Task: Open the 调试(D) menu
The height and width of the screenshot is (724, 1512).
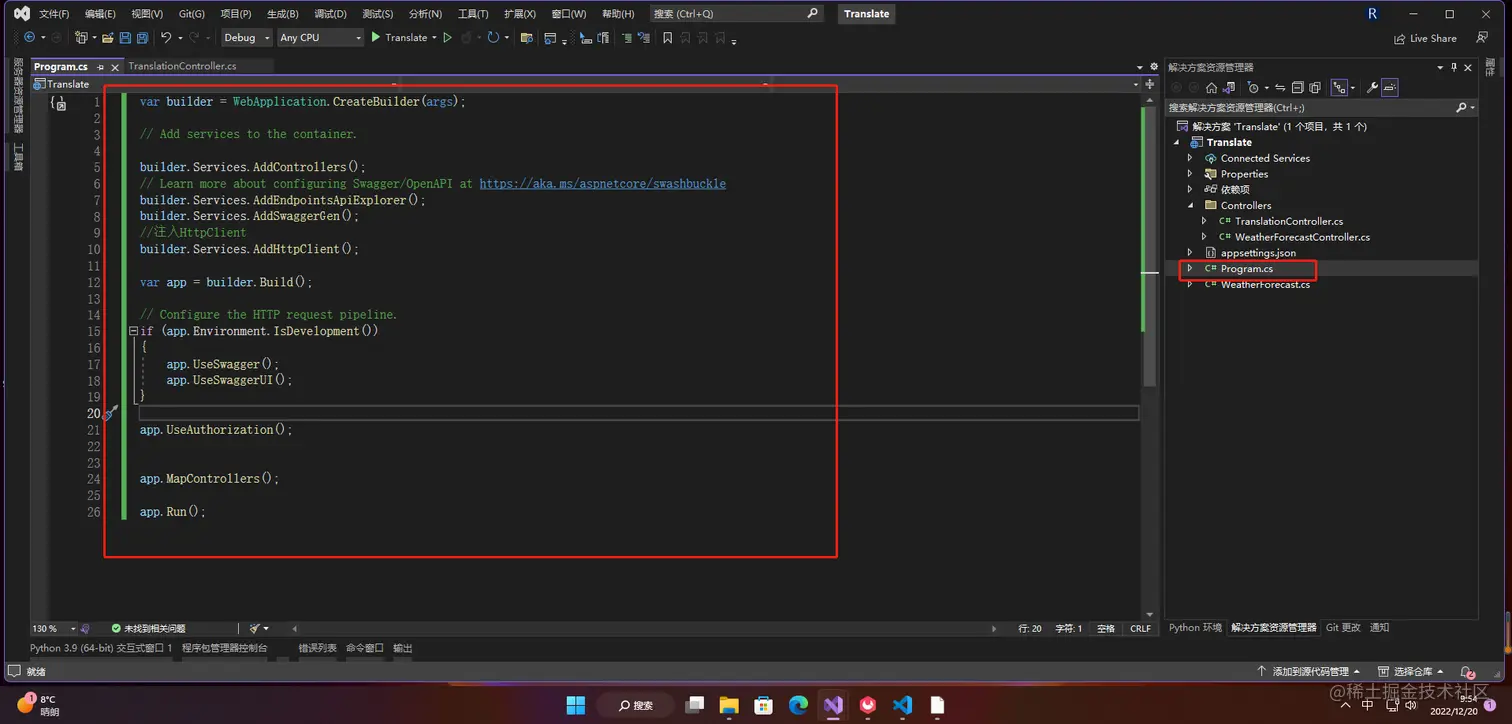Action: 330,14
